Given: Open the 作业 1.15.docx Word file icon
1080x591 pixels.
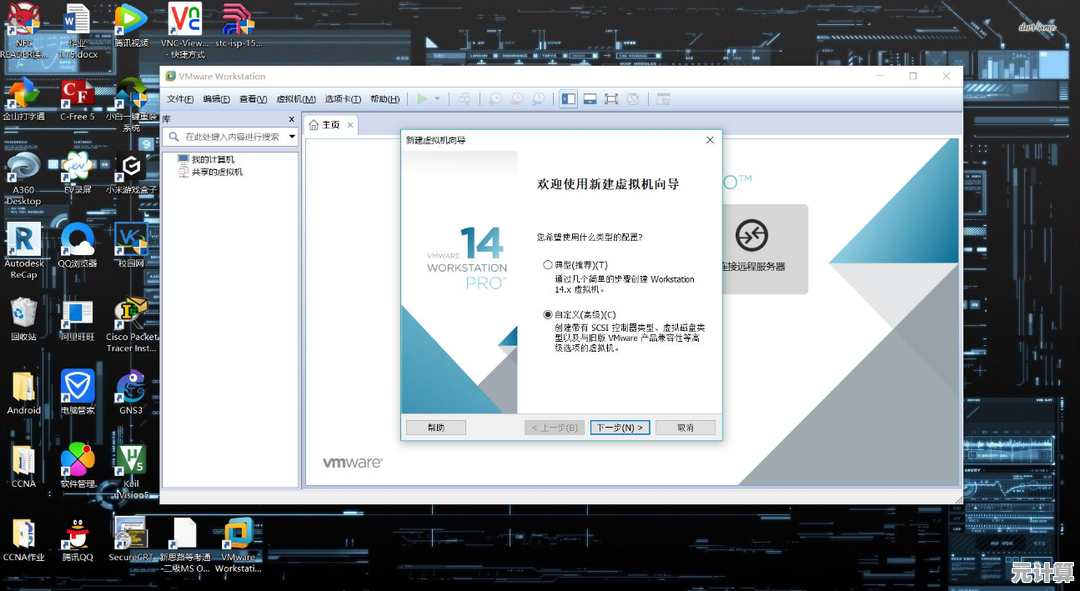Looking at the screenshot, I should click(x=77, y=30).
